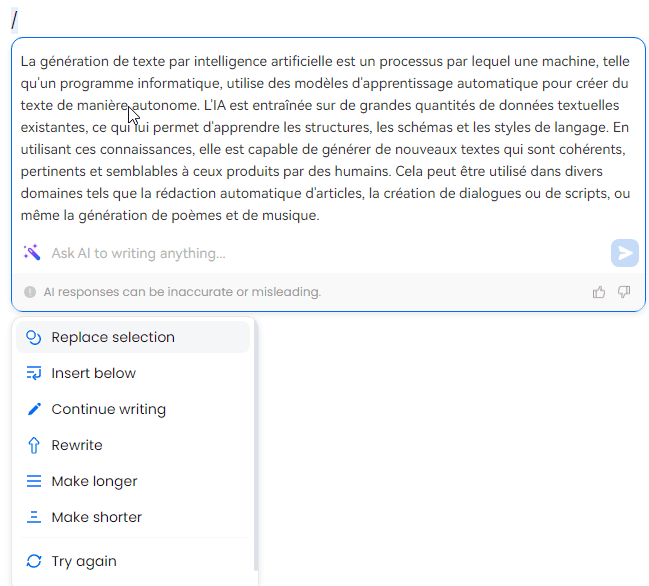The height and width of the screenshot is (586, 649).
Task: Choose Insert below from the menu
Action: (133, 373)
